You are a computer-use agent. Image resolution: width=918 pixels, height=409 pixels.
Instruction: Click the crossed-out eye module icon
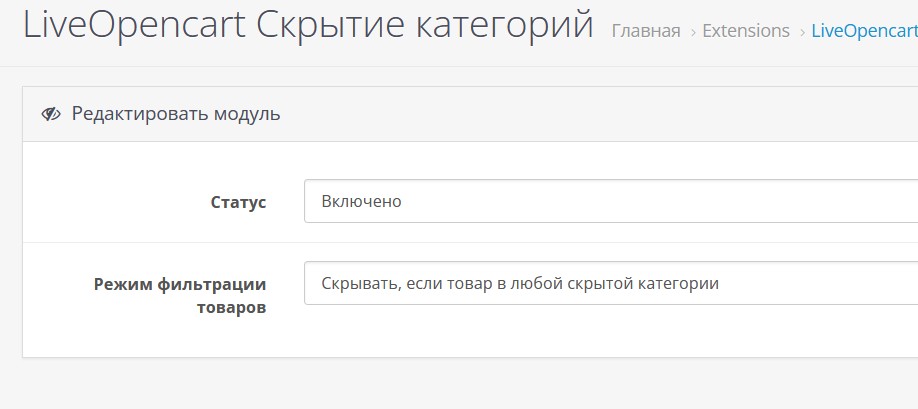[x=51, y=114]
